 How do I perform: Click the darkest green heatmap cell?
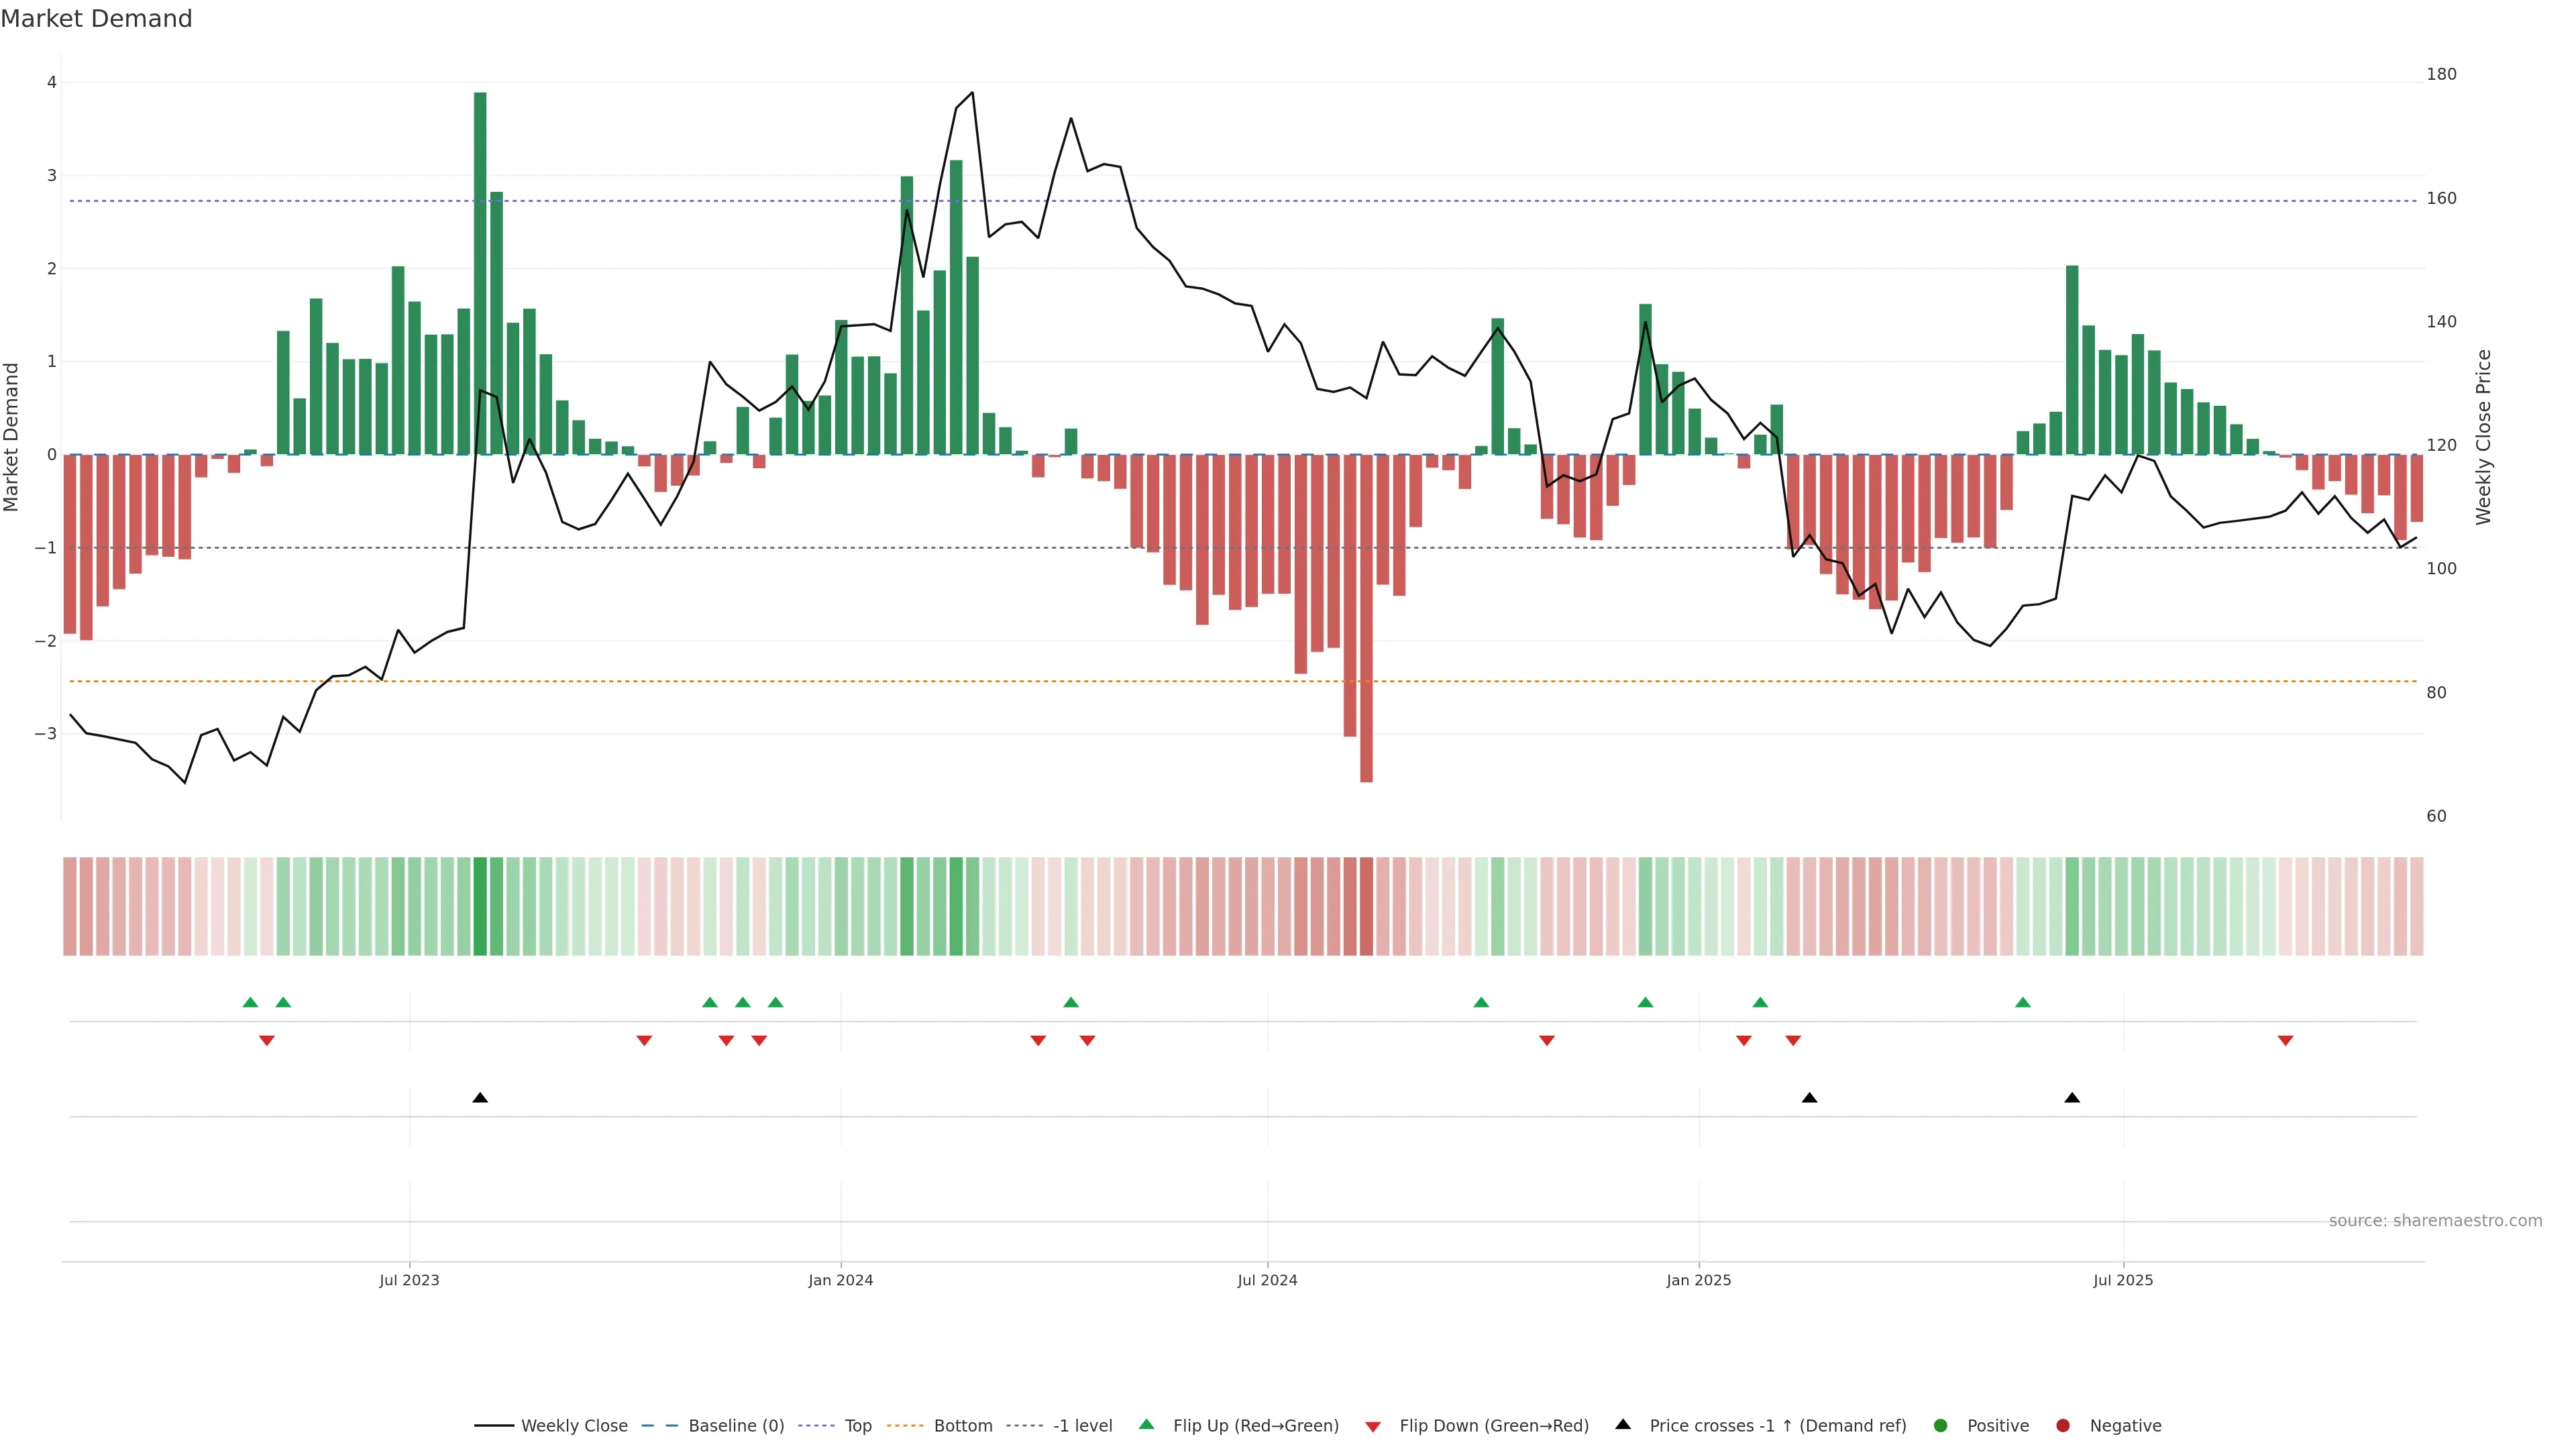click(480, 906)
